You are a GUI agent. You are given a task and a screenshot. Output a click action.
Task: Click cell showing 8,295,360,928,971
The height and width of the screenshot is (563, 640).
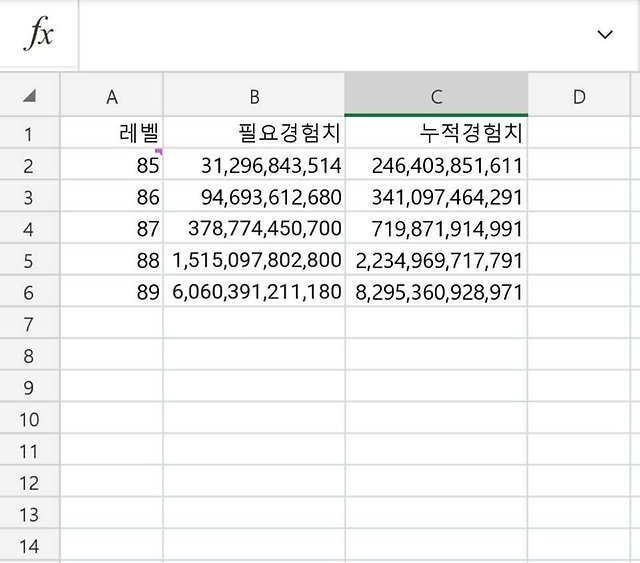436,292
